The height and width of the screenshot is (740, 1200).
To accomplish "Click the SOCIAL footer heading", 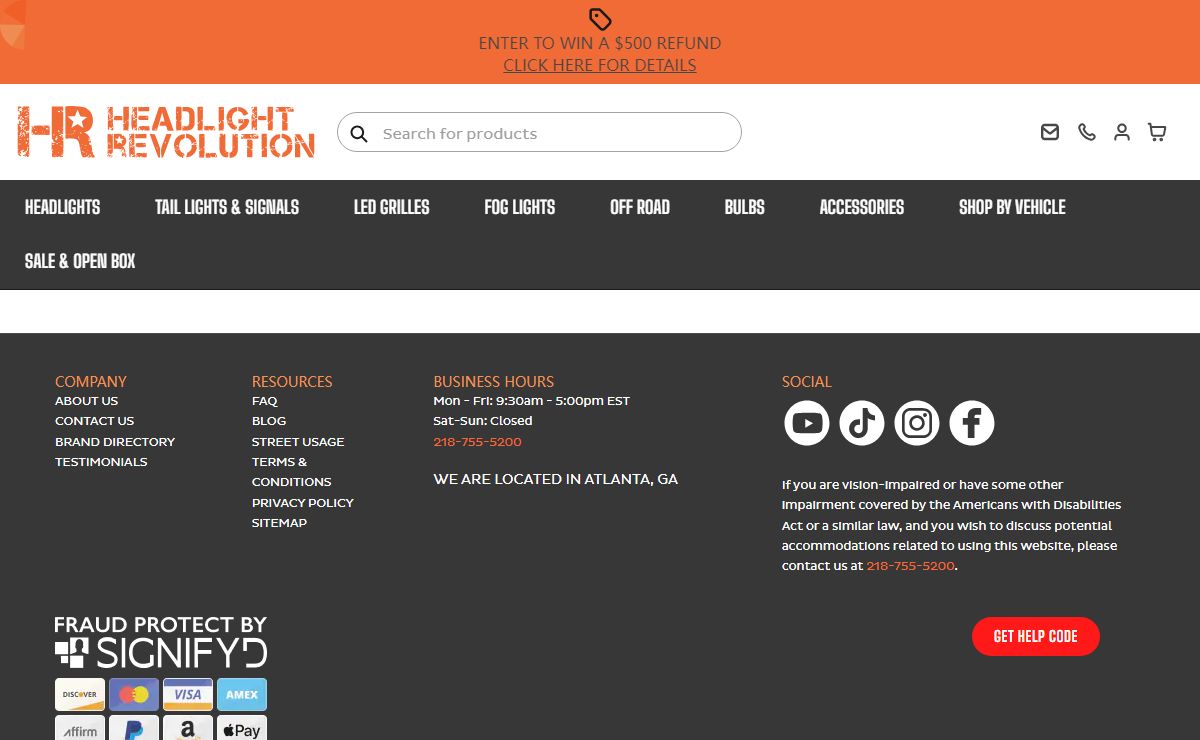I will coord(807,381).
